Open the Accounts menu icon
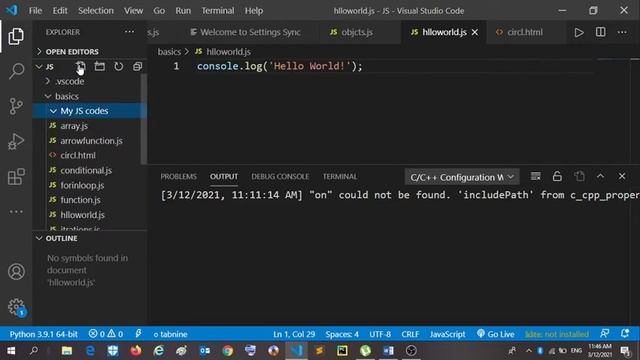The width and height of the screenshot is (640, 360). click(x=16, y=272)
